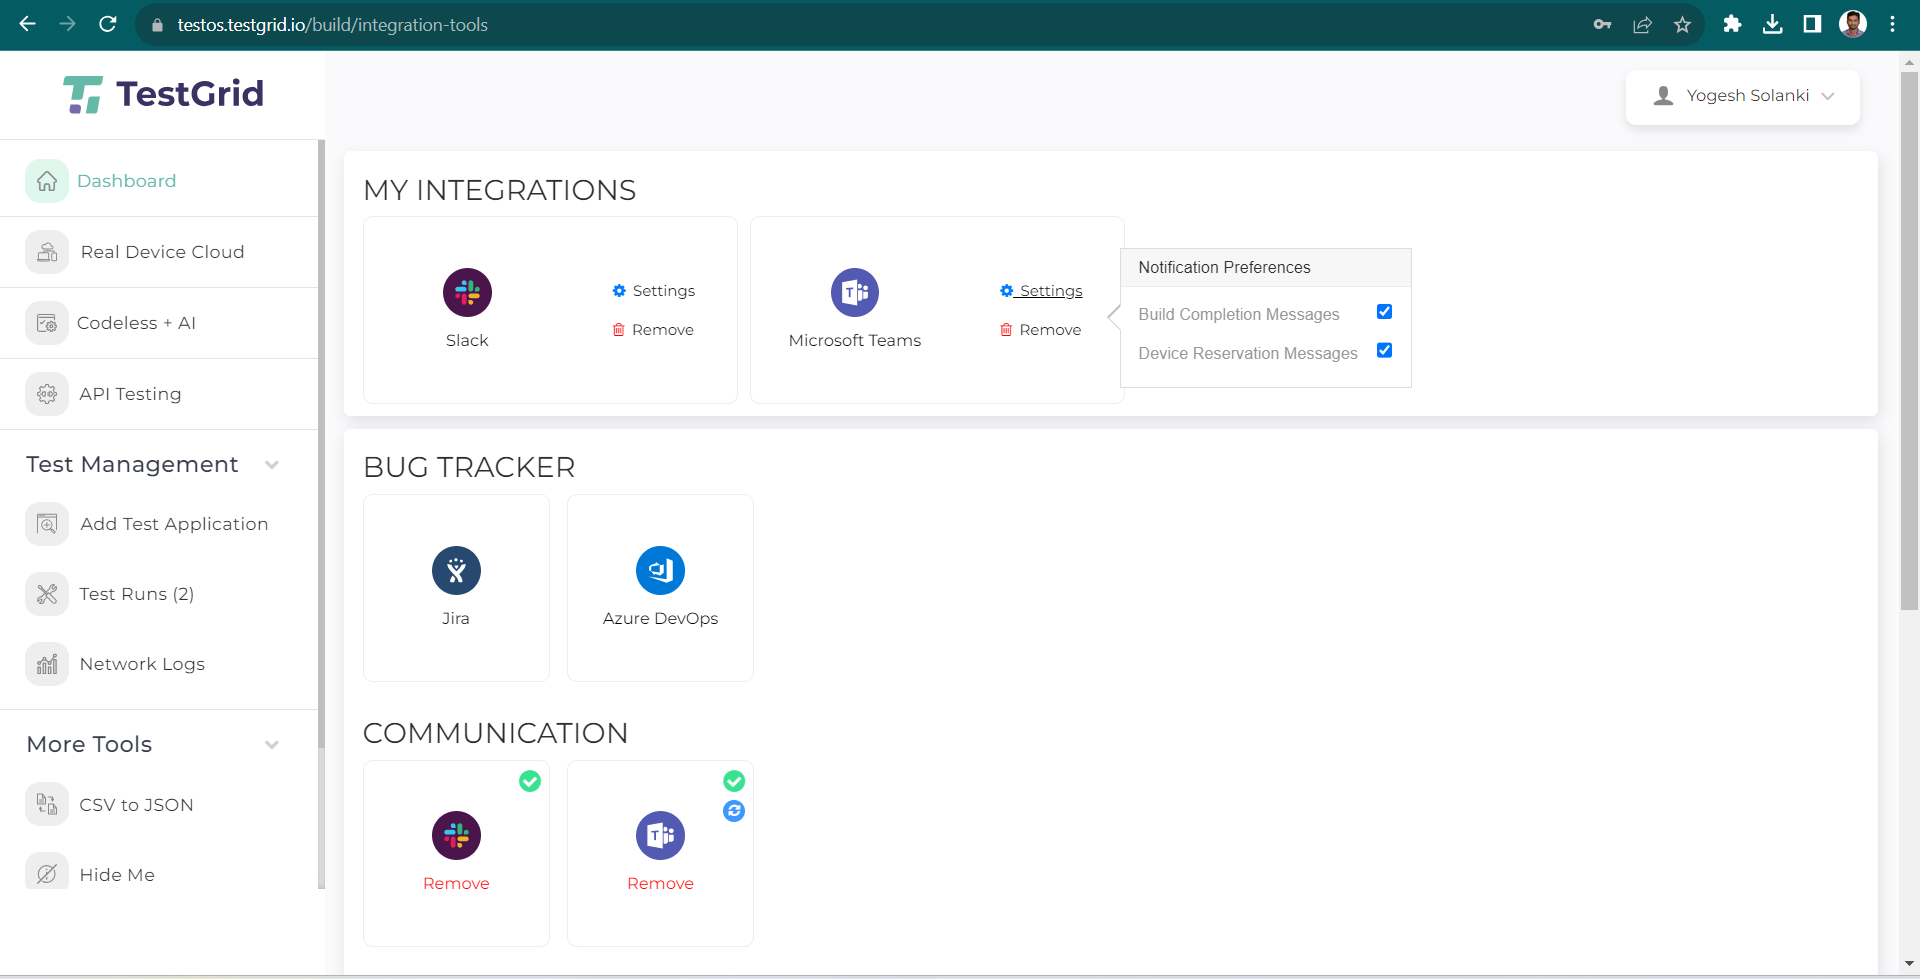Go to Dashboard menu item
This screenshot has height=979, width=1920.
[127, 181]
